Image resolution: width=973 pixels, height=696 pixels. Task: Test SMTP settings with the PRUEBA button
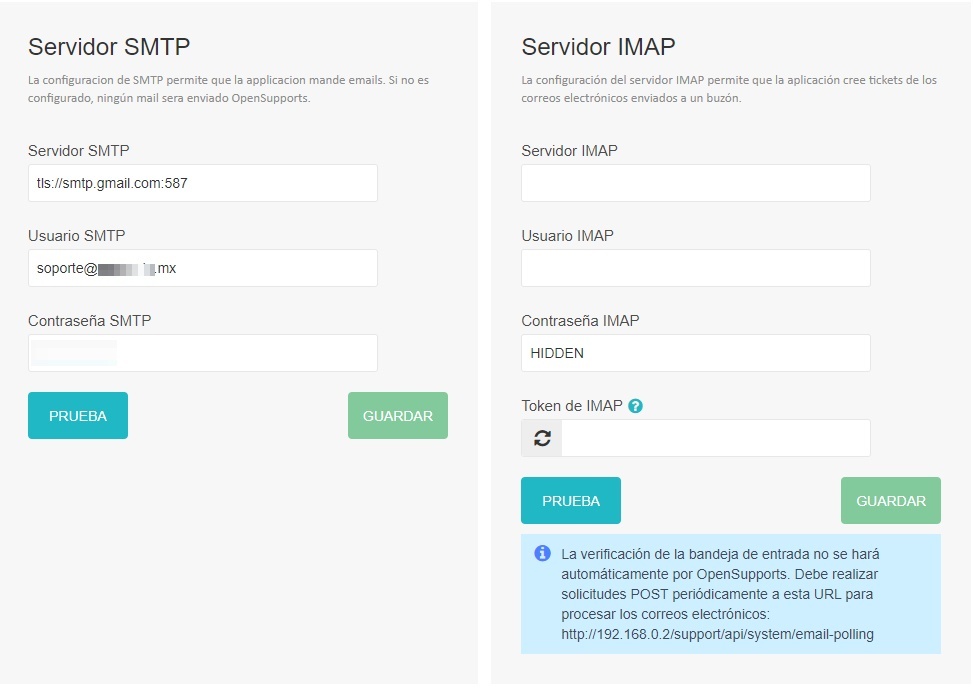[77, 415]
